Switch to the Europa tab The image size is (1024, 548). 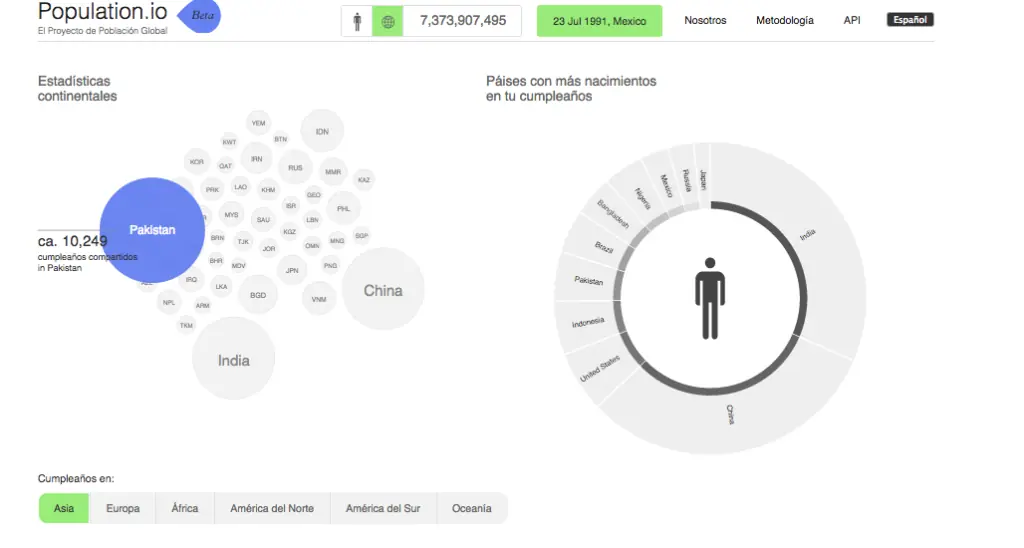[x=123, y=508]
